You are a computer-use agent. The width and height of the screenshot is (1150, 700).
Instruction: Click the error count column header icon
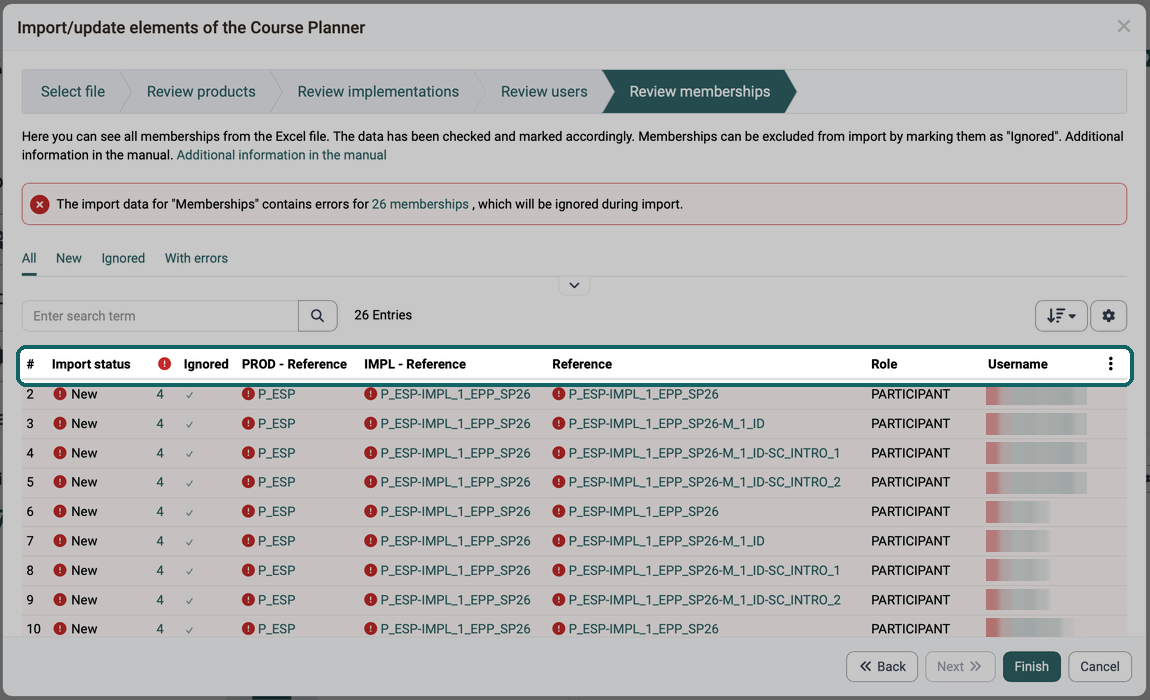pos(164,364)
